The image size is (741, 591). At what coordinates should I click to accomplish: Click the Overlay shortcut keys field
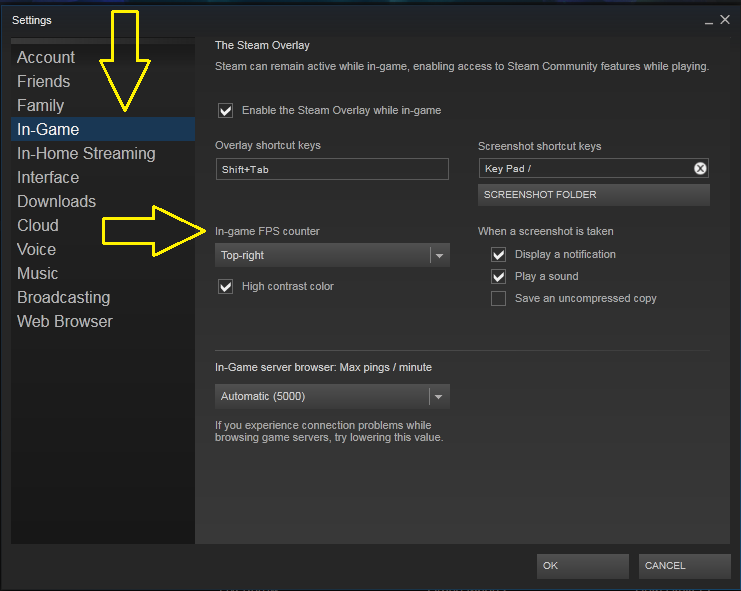(332, 170)
